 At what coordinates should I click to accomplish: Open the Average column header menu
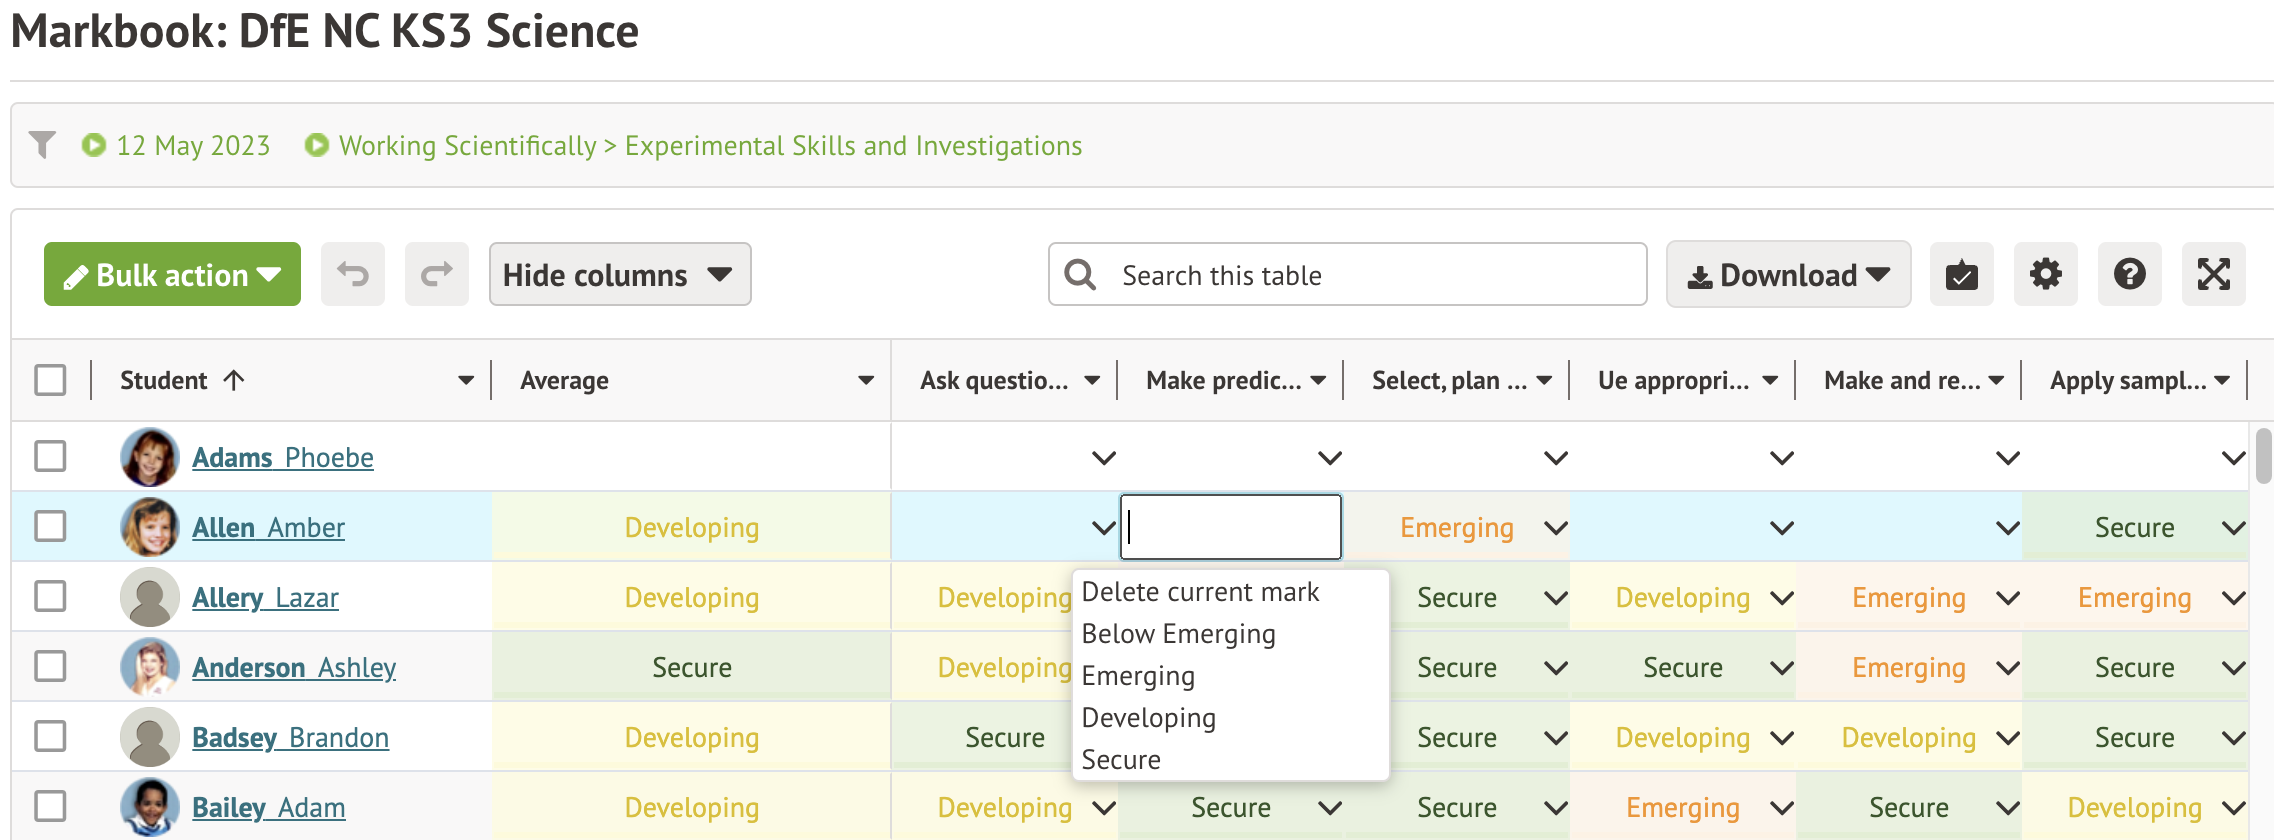pos(865,380)
